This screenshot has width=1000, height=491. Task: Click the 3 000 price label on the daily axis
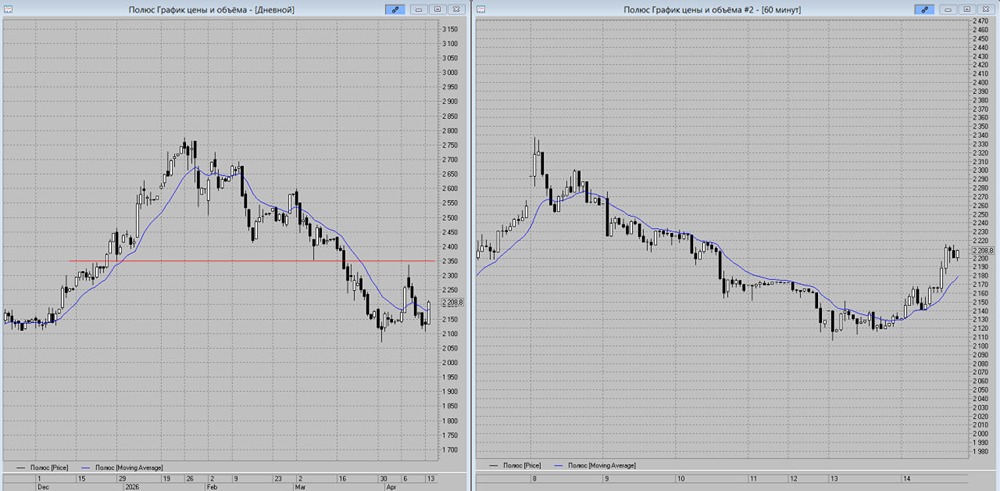[x=450, y=73]
